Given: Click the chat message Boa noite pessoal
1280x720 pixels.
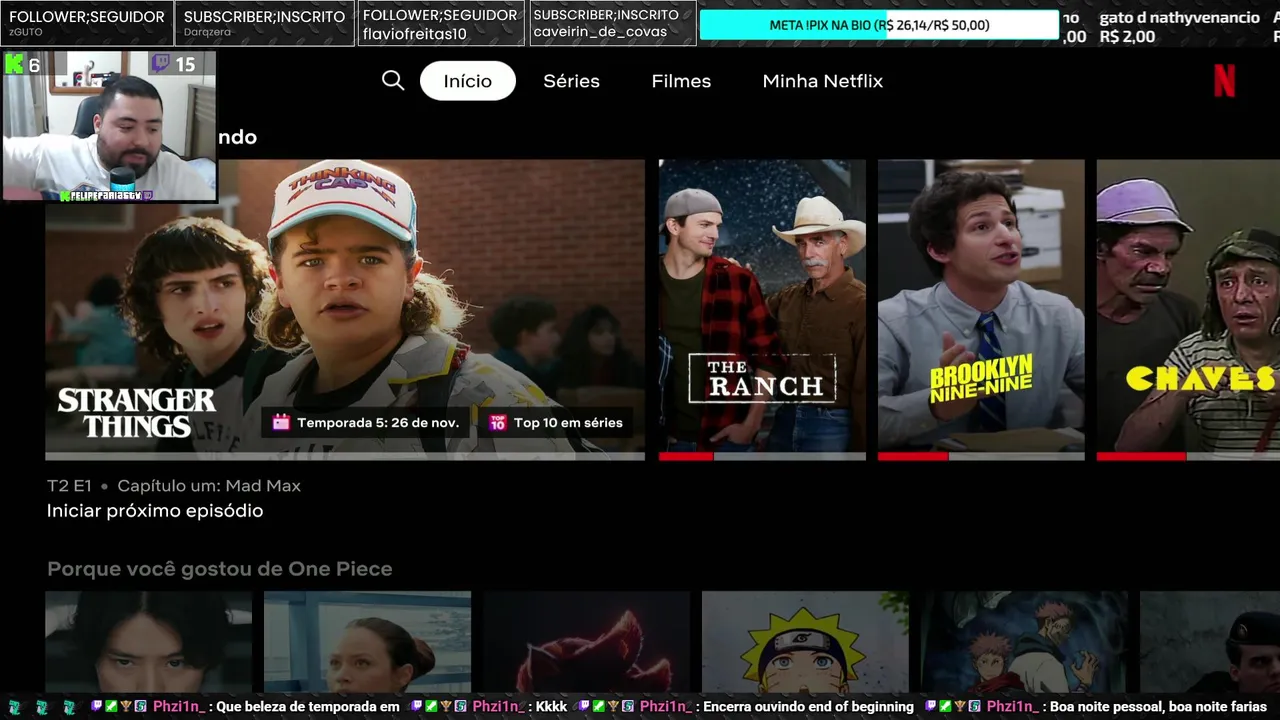Looking at the screenshot, I should (x=1158, y=707).
